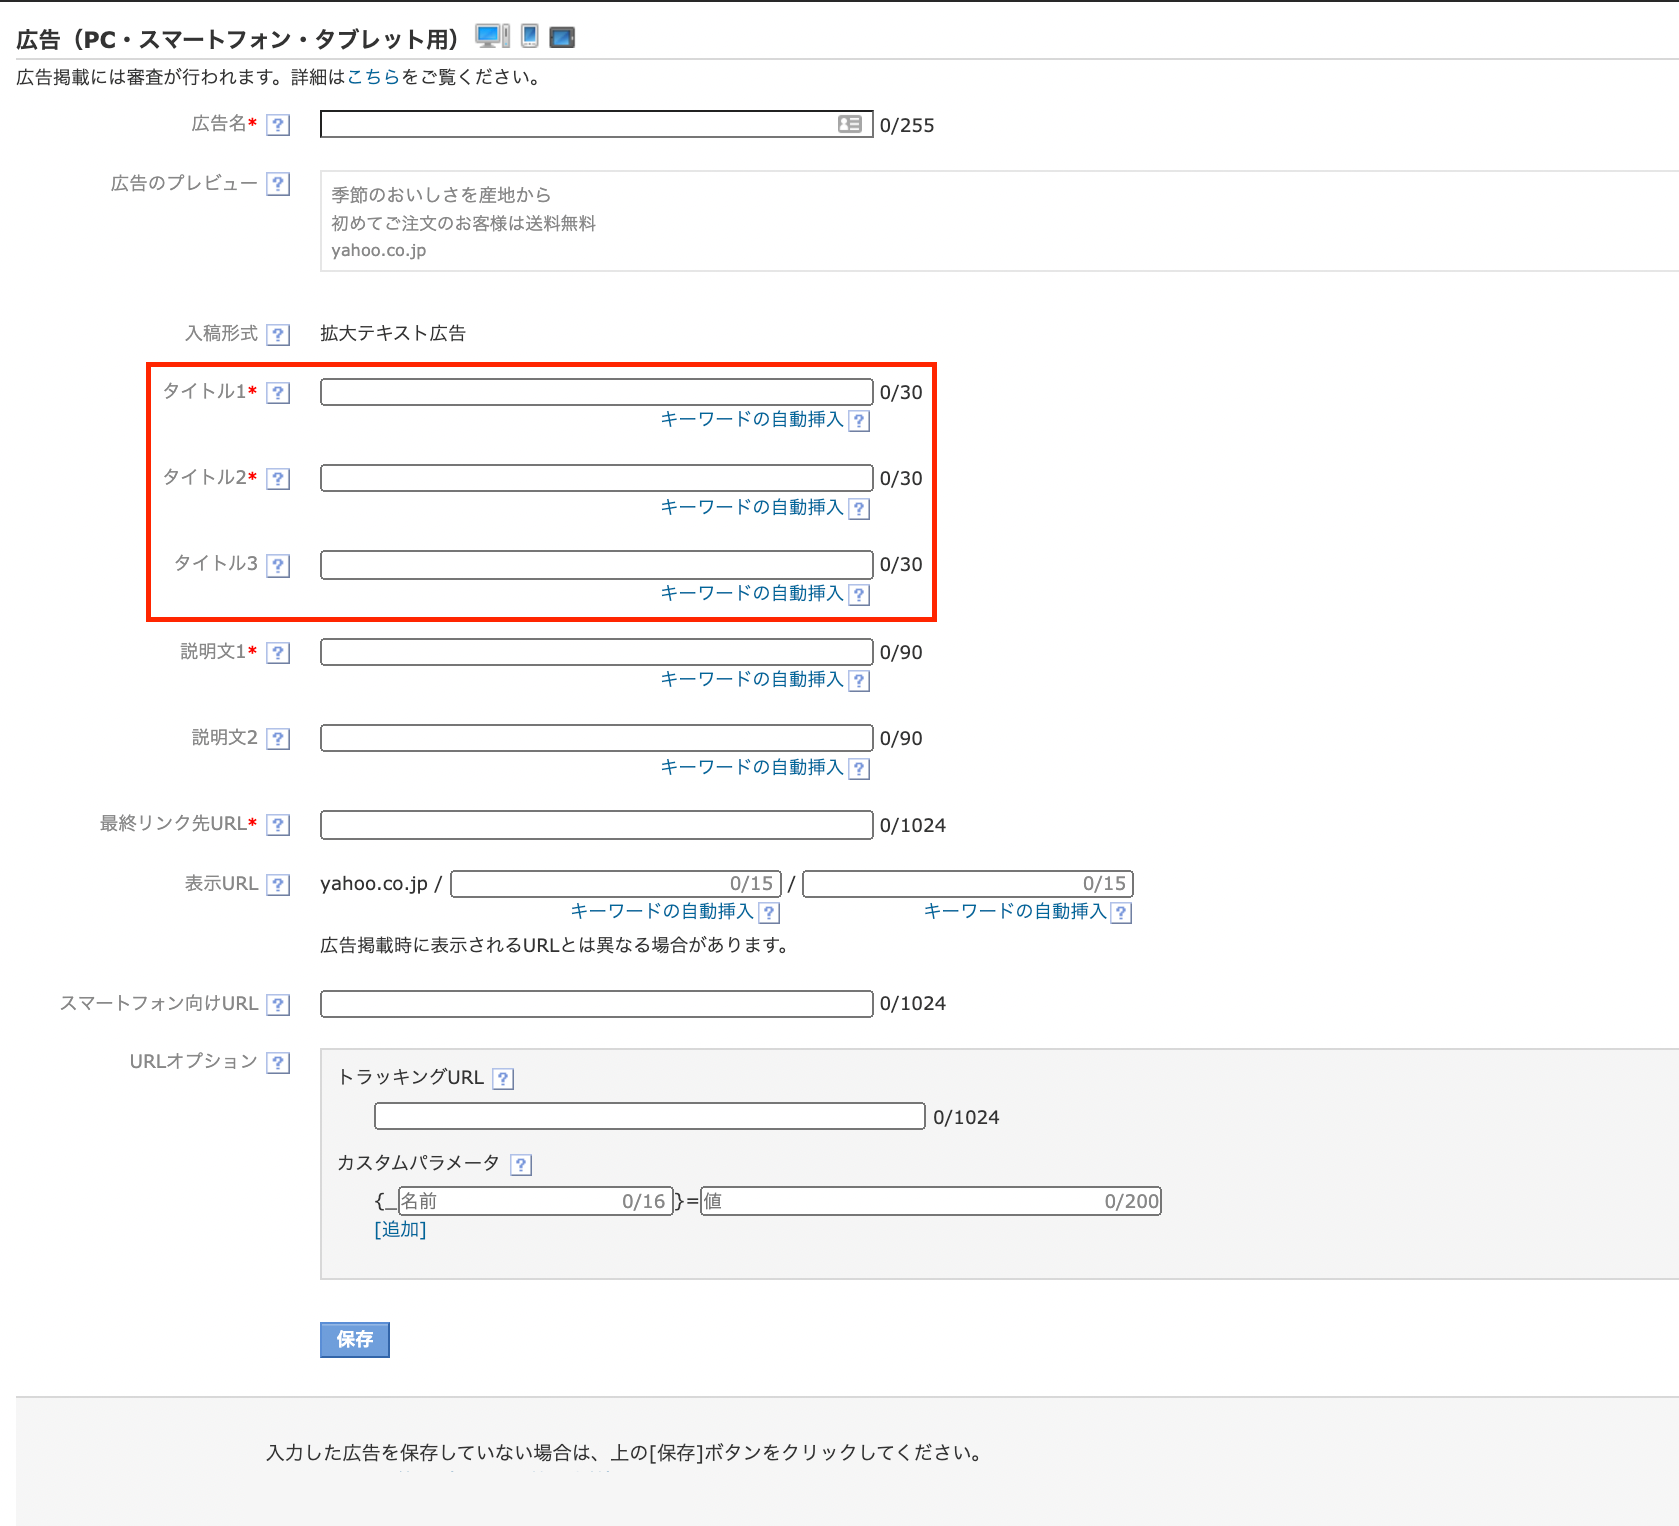Focus the タイトル1 input field

(597, 392)
